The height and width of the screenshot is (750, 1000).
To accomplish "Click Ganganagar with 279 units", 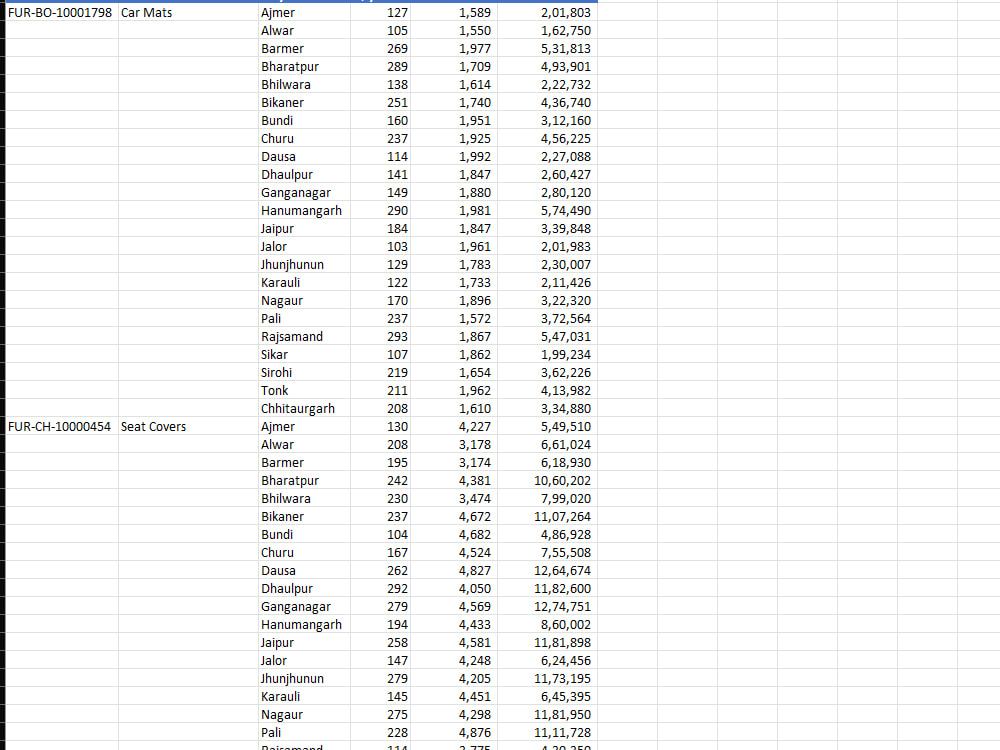I will 304,607.
